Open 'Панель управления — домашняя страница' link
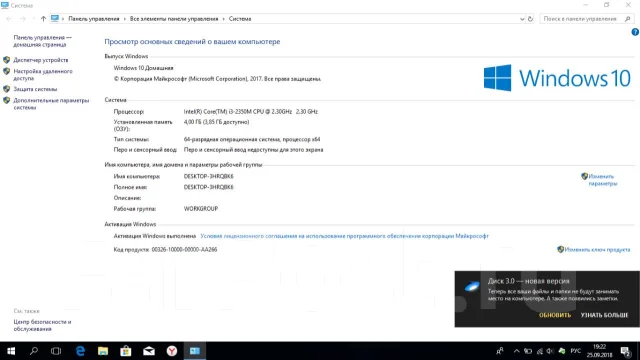Viewport: 640px width, 360px height. (x=42, y=41)
